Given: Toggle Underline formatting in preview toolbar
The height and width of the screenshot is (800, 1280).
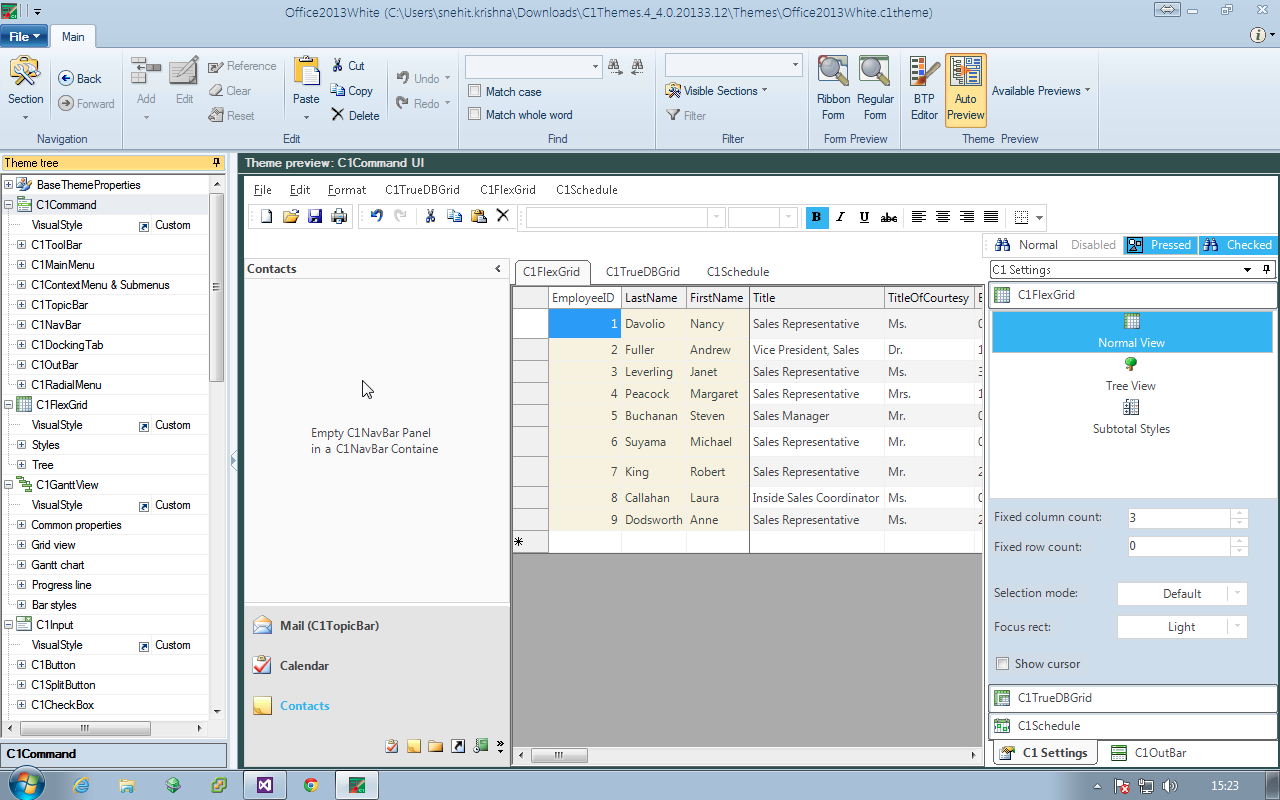Looking at the screenshot, I should pyautogui.click(x=865, y=217).
